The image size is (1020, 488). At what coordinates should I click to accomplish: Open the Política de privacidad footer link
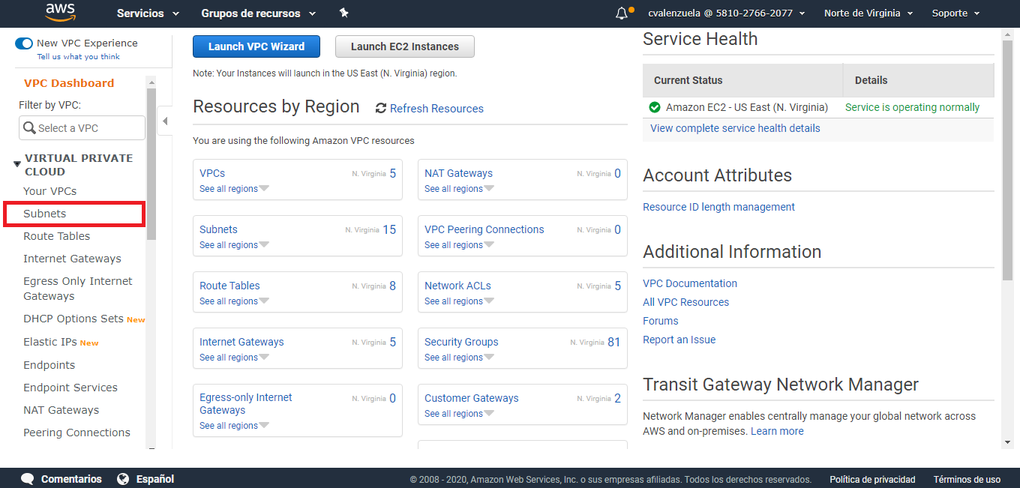click(872, 480)
